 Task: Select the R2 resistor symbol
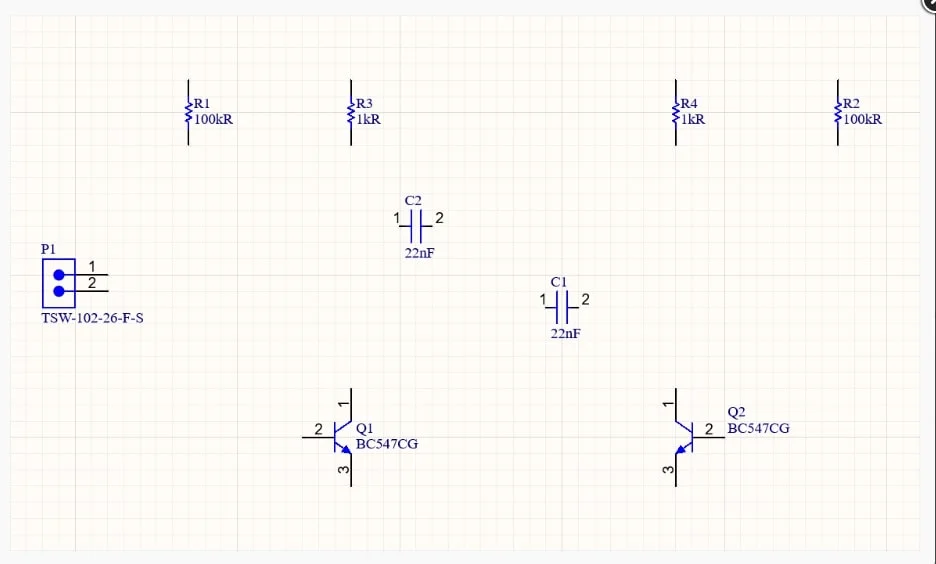[838, 112]
